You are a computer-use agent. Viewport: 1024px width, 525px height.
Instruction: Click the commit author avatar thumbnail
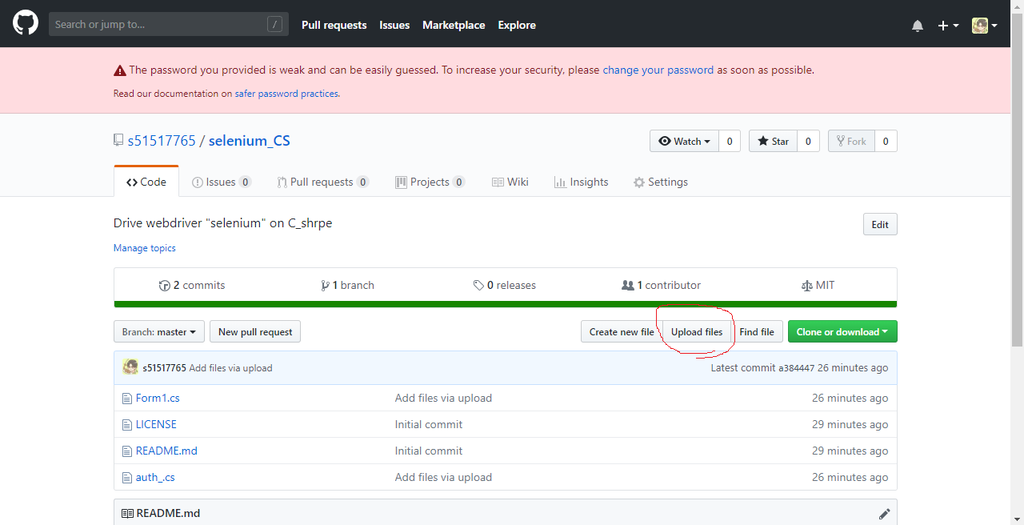130,367
